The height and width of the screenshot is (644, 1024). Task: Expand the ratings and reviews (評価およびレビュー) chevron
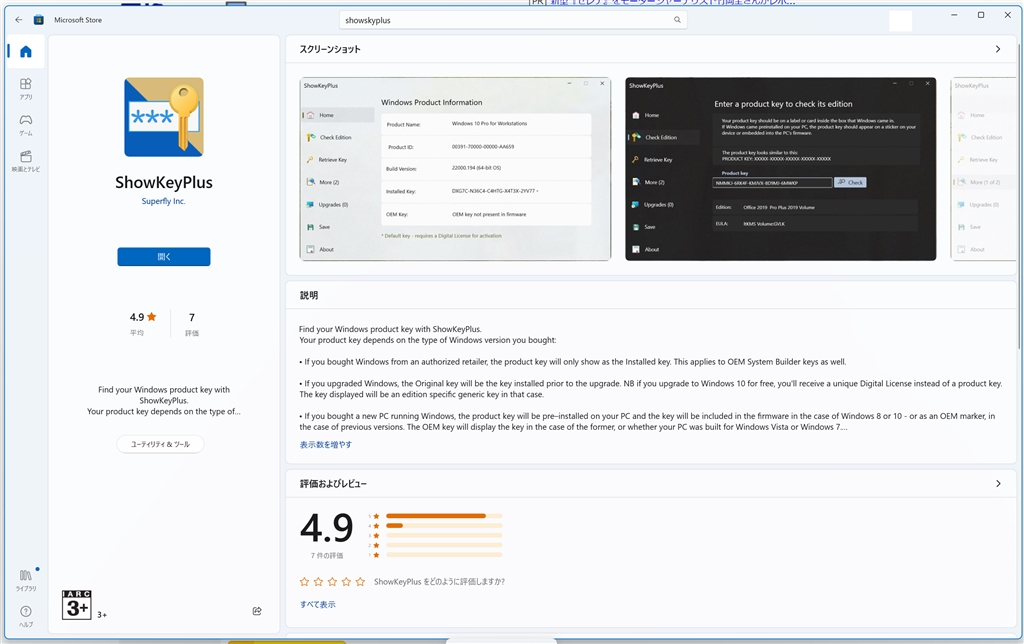(x=998, y=483)
